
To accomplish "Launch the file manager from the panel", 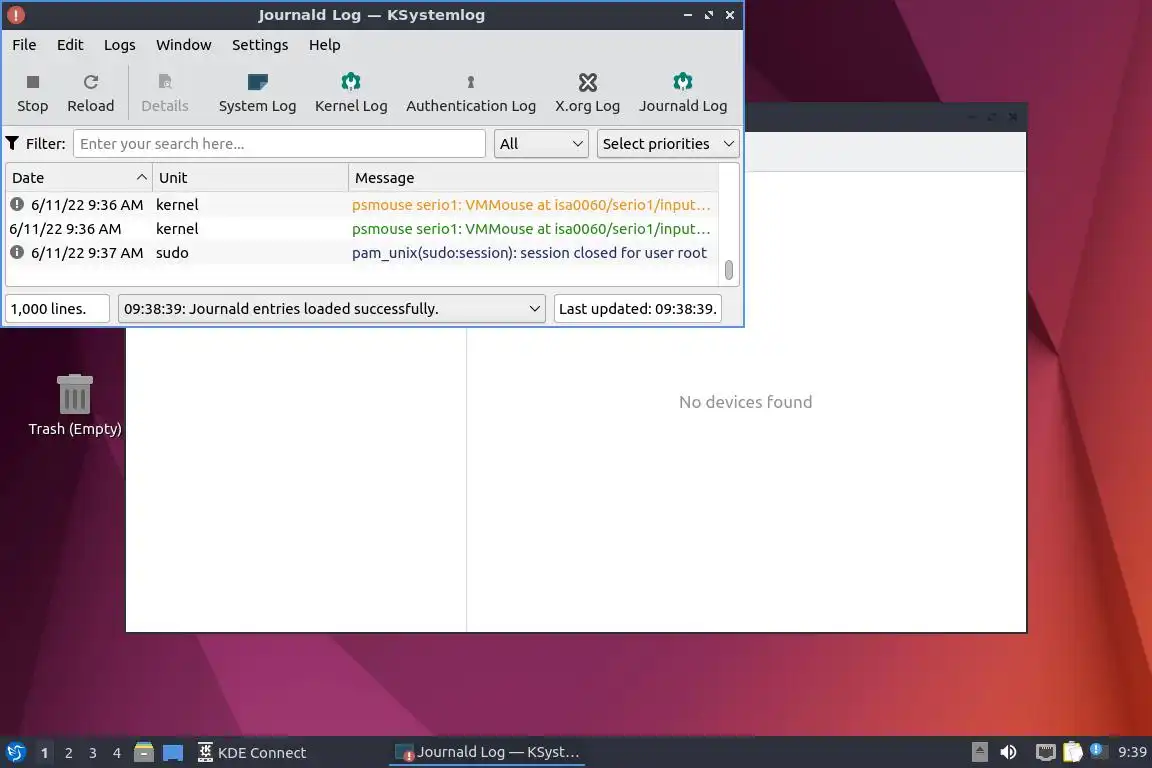I will pos(144,753).
